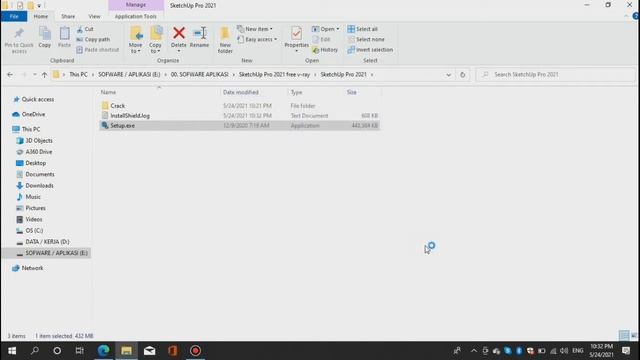Refresh the current folder
The image size is (640, 360).
click(x=462, y=75)
